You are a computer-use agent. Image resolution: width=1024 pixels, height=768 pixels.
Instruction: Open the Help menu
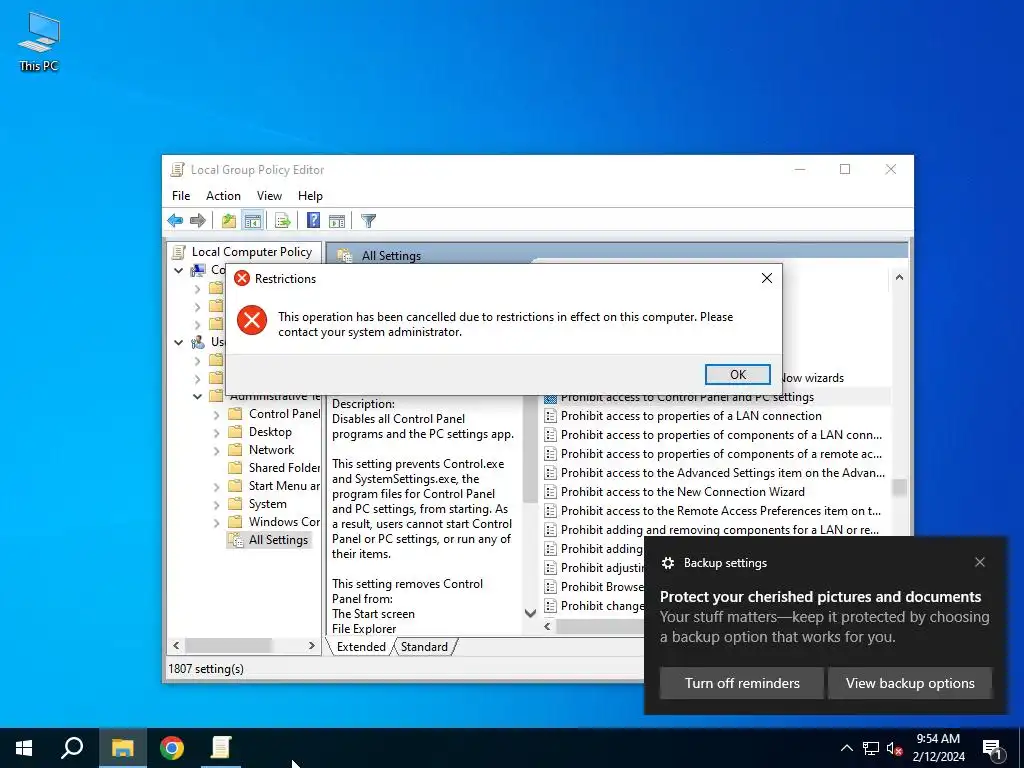(310, 195)
